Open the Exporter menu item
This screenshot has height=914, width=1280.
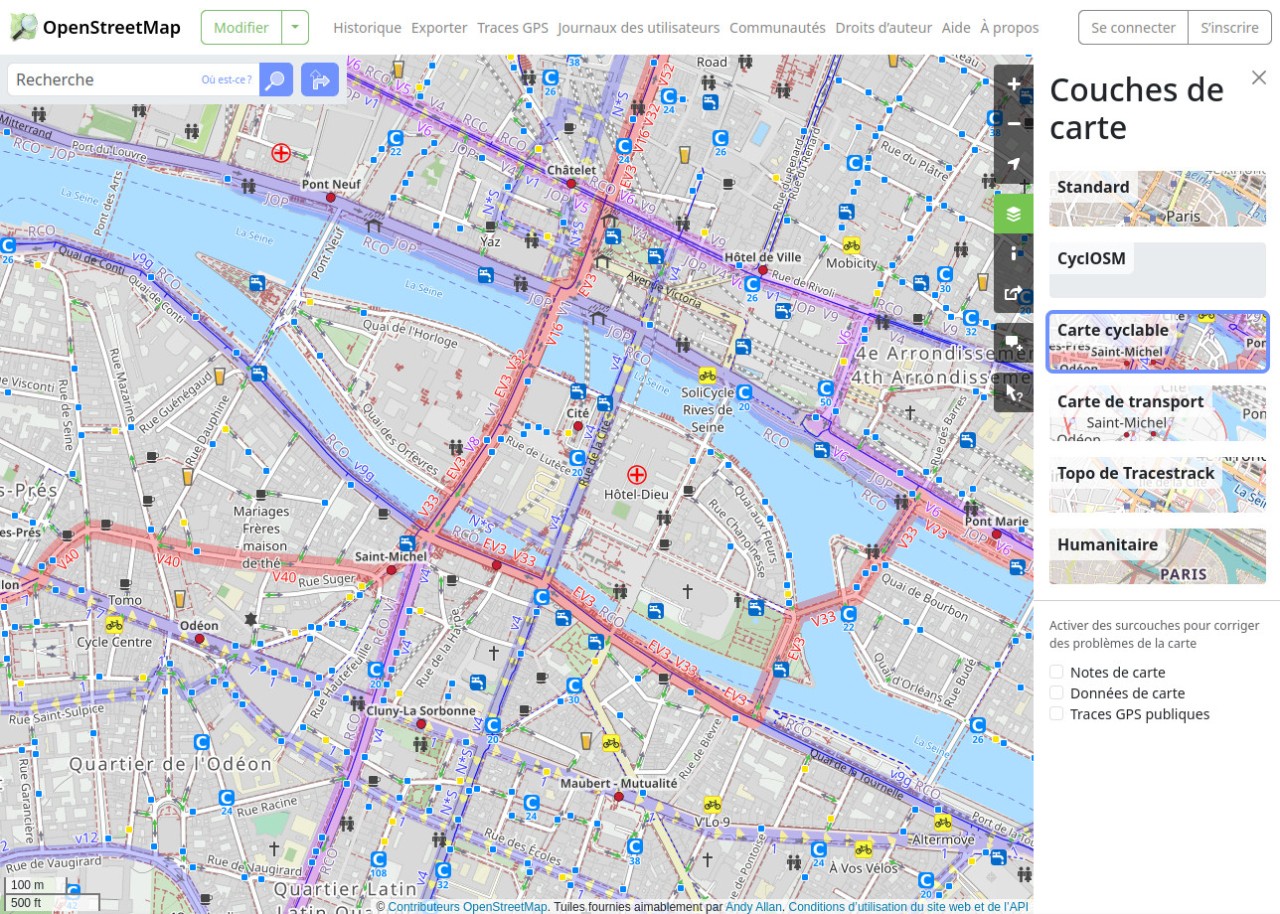tap(439, 28)
